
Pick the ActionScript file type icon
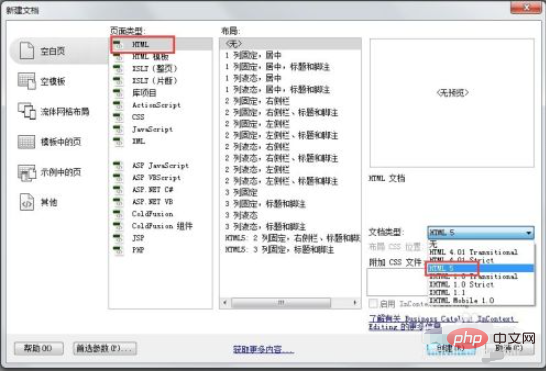118,105
